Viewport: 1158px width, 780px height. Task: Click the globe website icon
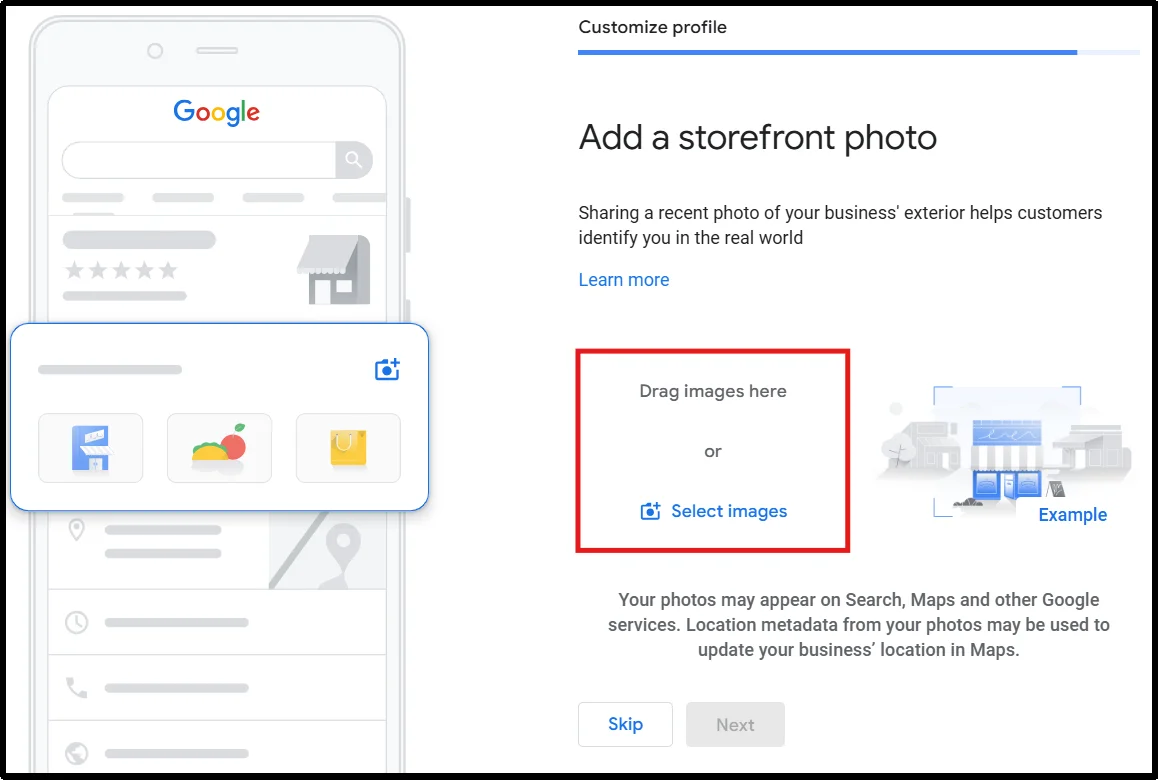point(76,753)
